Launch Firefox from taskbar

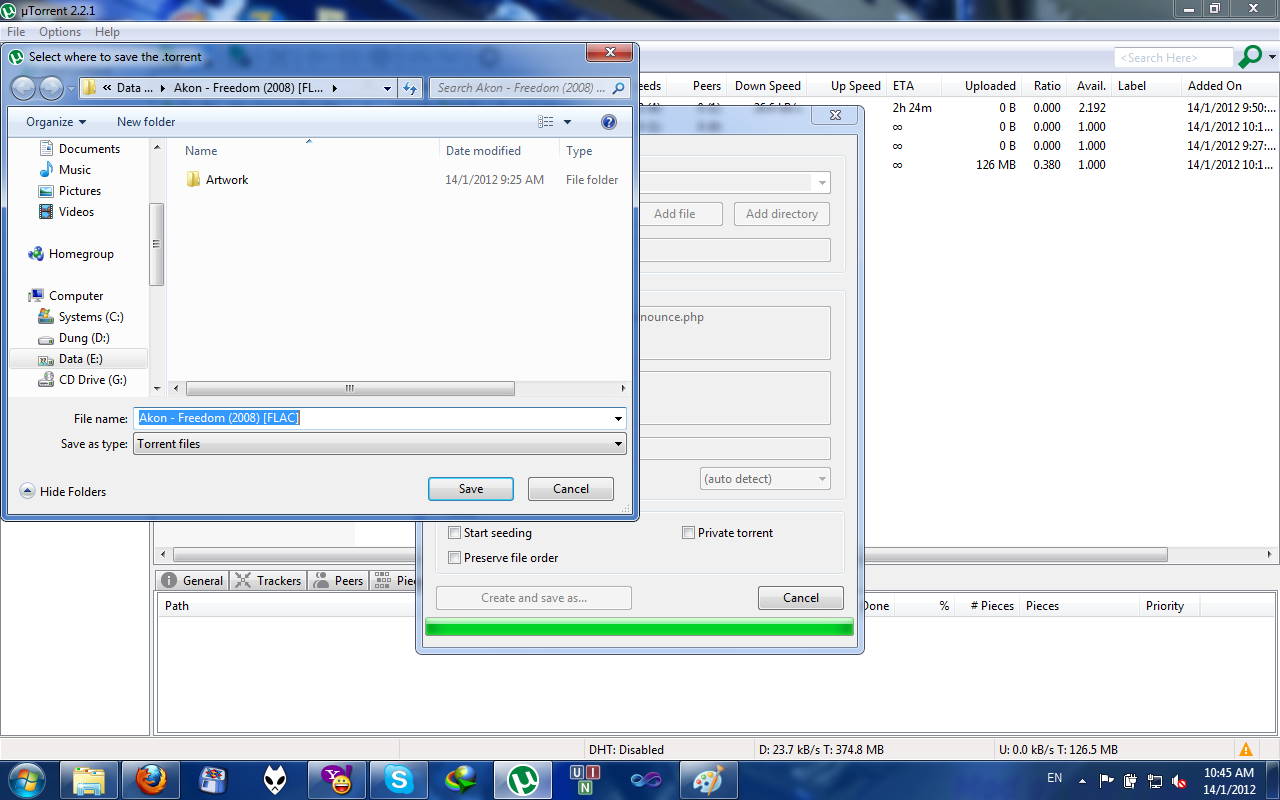click(x=151, y=779)
